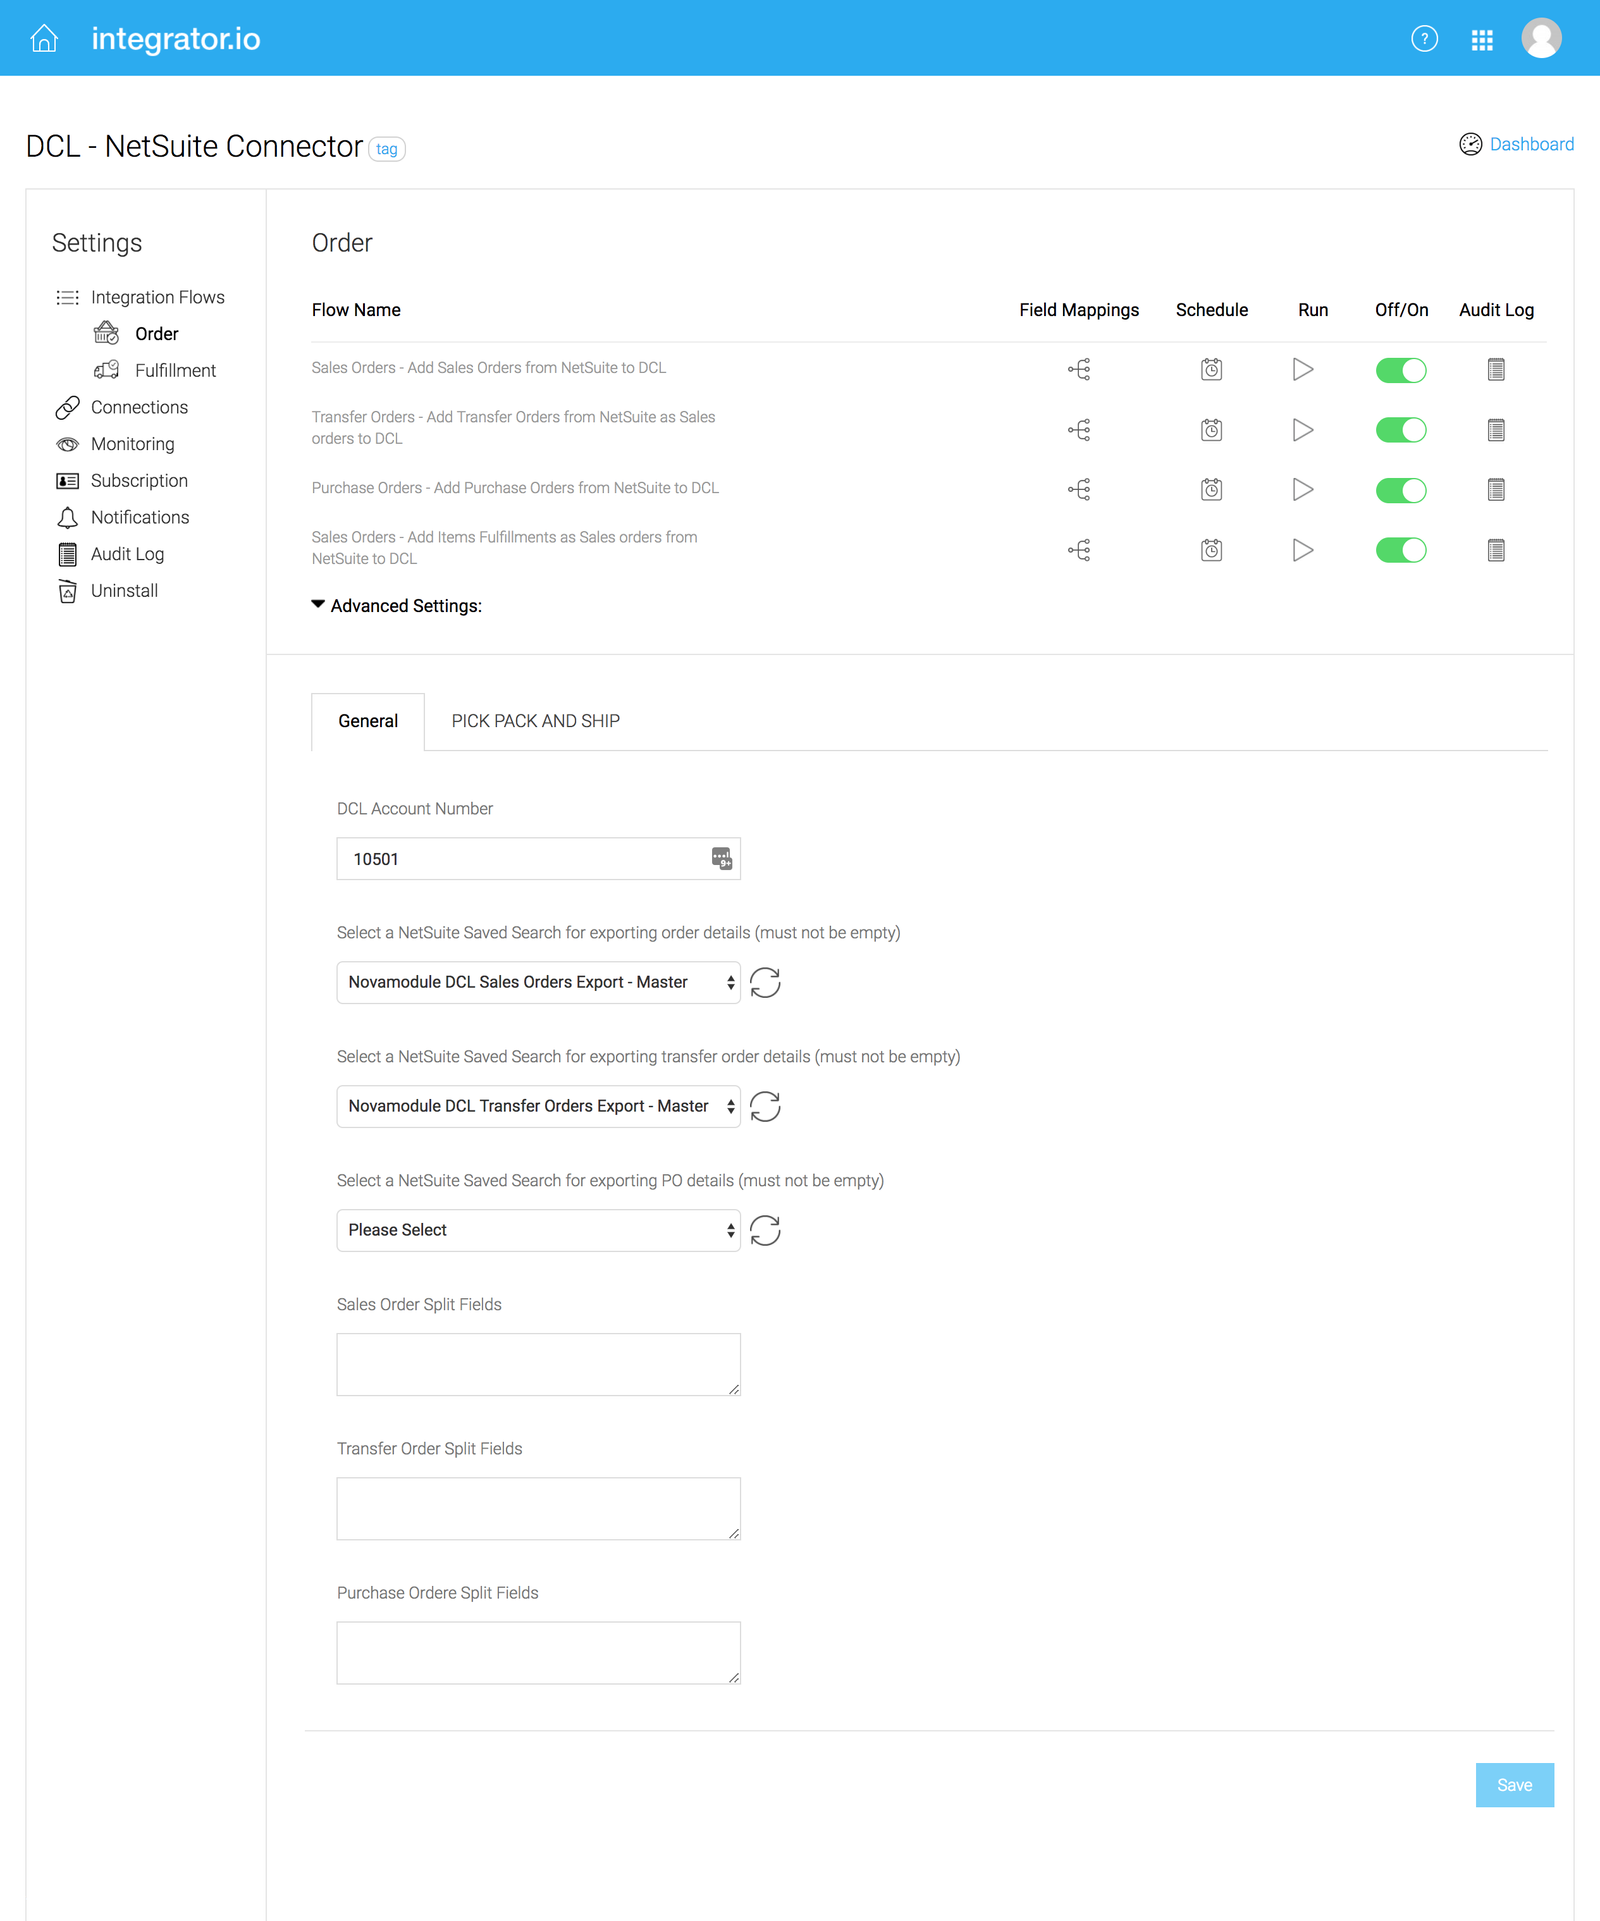Viewport: 1600px width, 1921px height.
Task: Open the Dashboard link
Action: [x=1517, y=144]
